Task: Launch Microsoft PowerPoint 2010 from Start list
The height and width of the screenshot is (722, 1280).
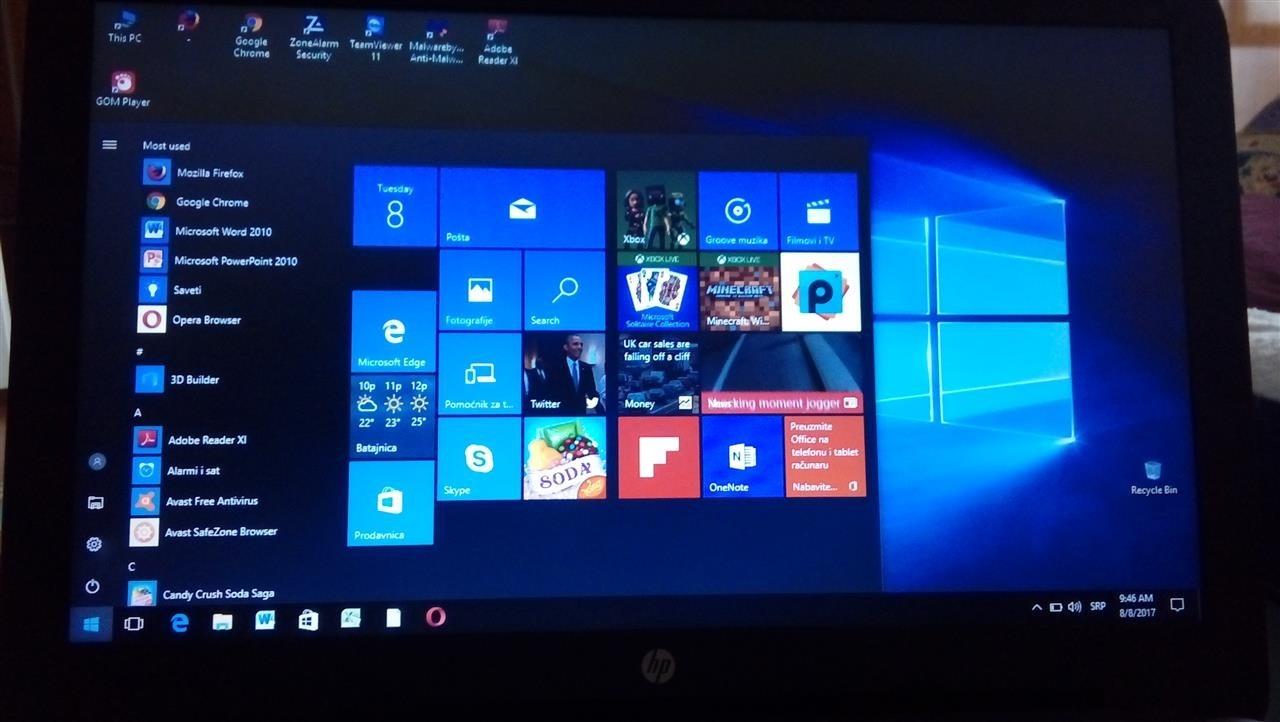Action: coord(218,261)
